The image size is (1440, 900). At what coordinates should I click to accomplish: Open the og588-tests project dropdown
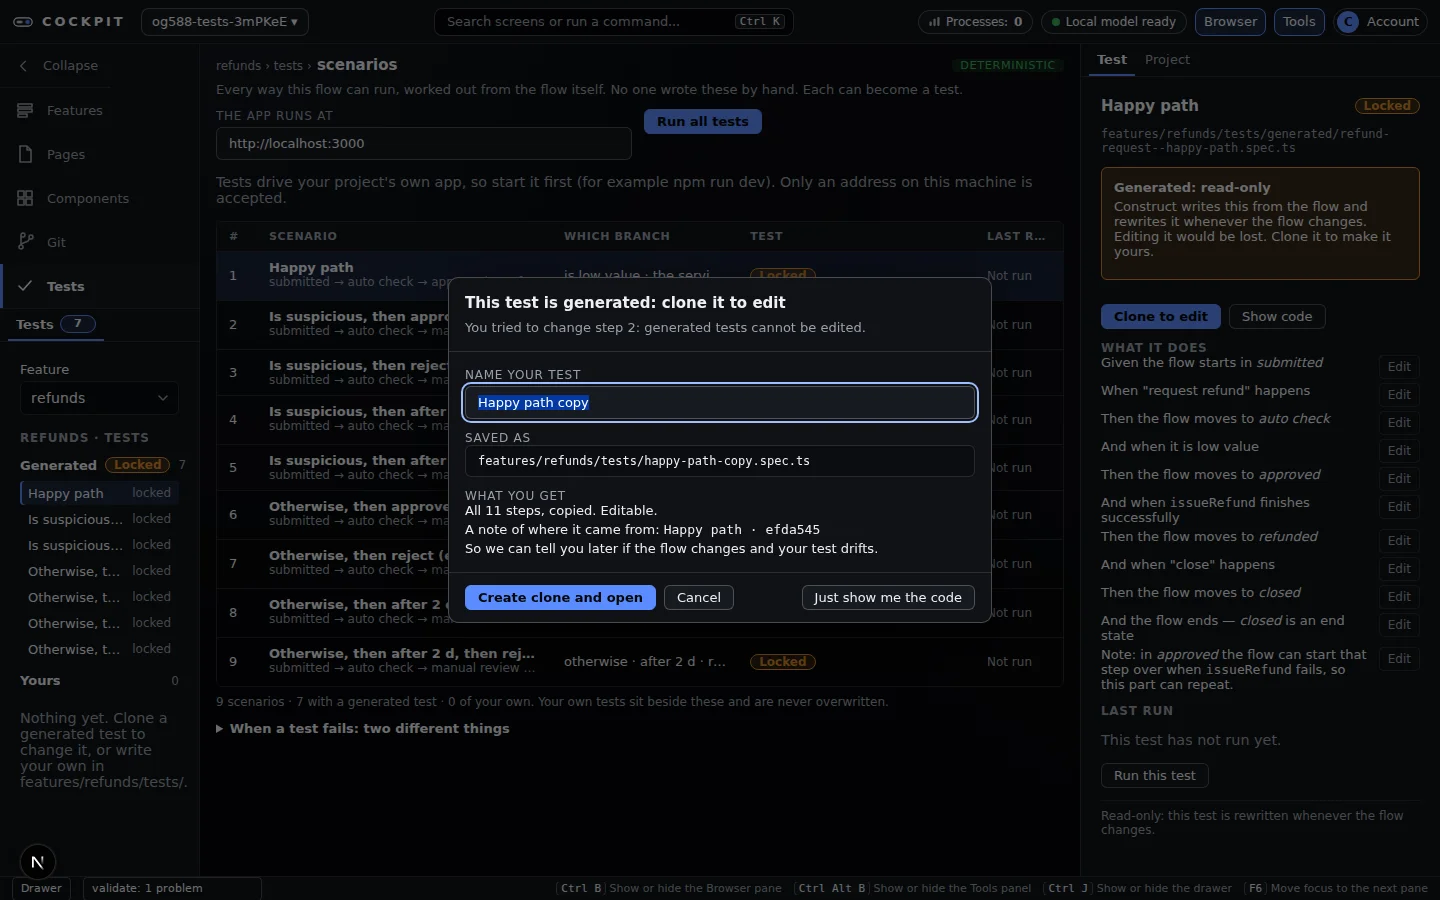click(225, 22)
